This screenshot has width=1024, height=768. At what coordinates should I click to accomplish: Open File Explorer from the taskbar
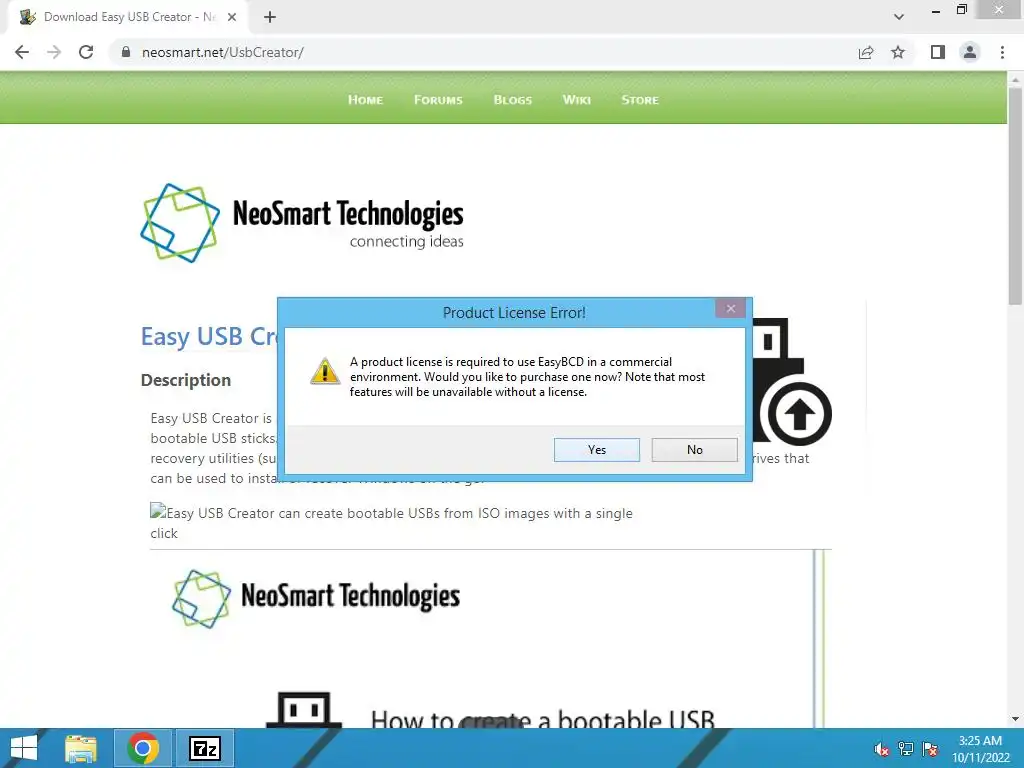pos(81,748)
